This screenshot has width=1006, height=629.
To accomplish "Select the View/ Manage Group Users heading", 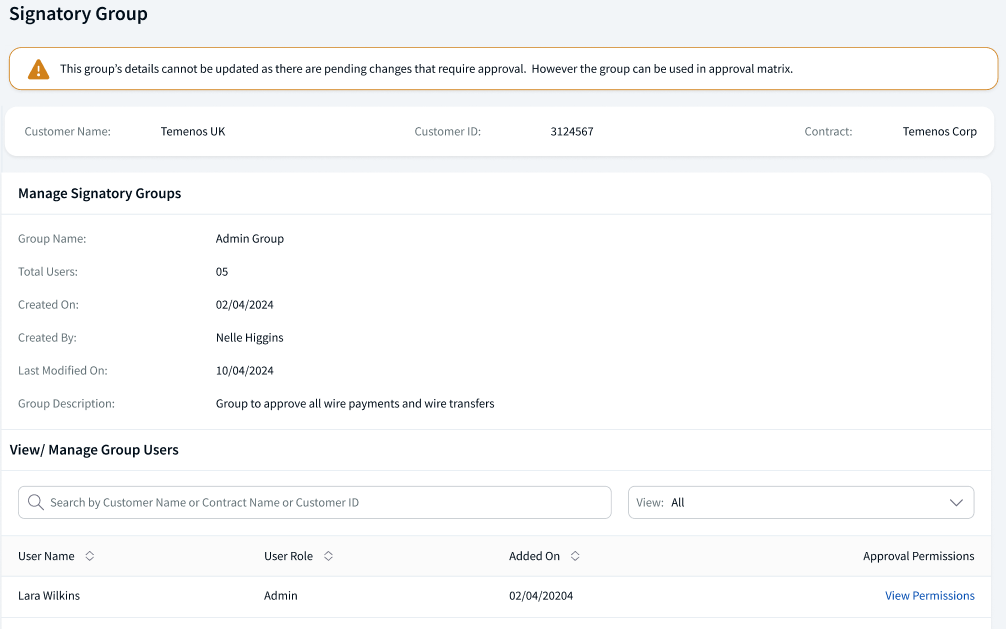I will pyautogui.click(x=94, y=450).
